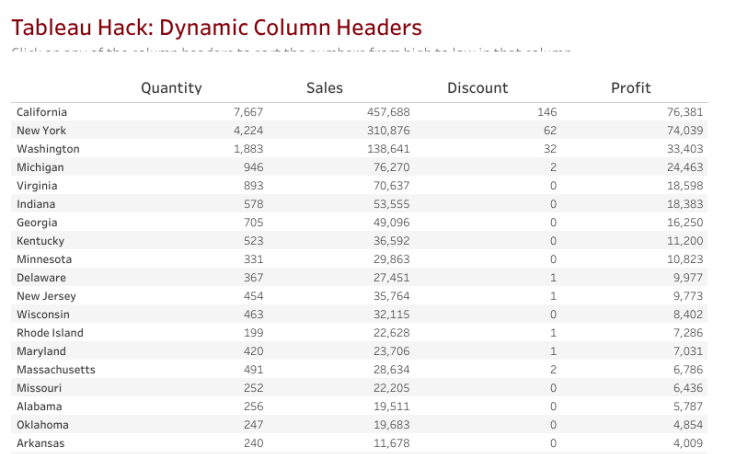Screen dimensions: 736x454
Task: Click the Sales column header
Action: point(324,88)
